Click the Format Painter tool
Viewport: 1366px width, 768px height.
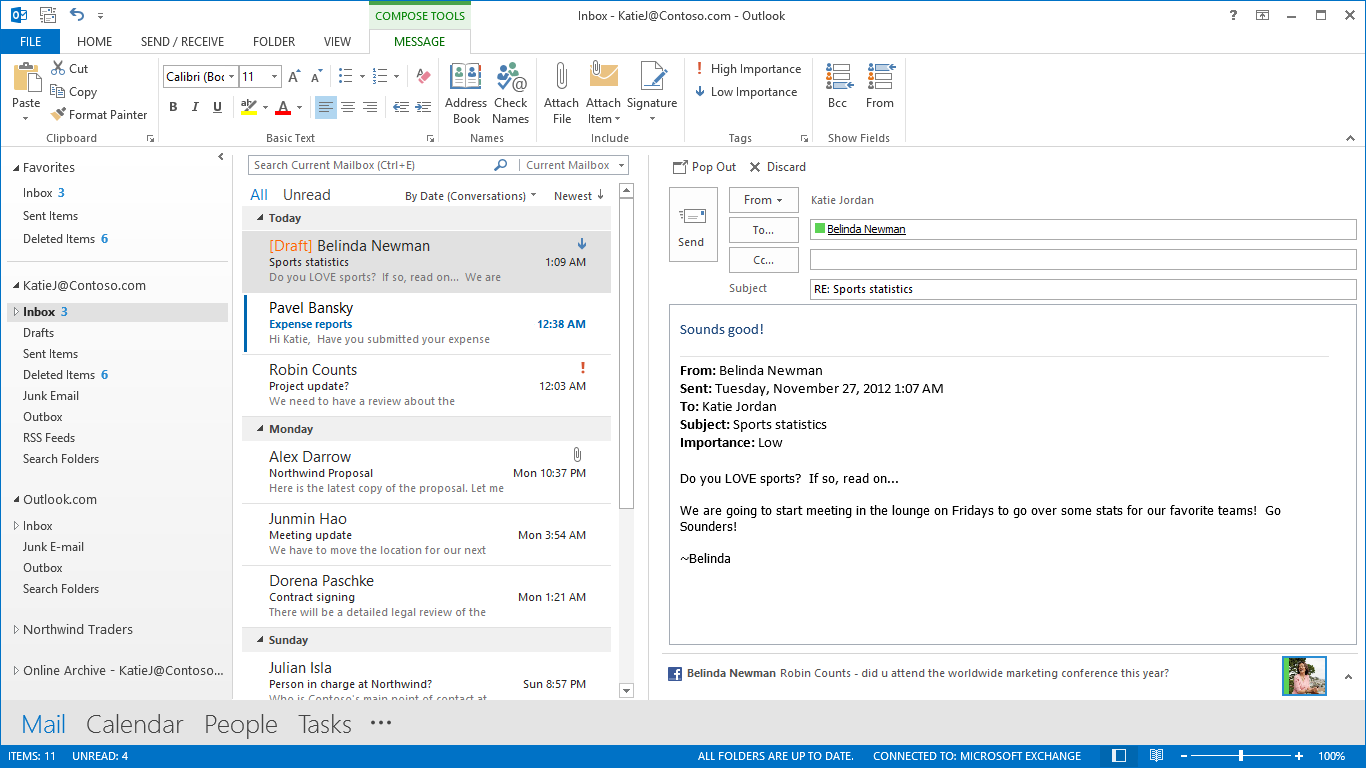pyautogui.click(x=99, y=115)
